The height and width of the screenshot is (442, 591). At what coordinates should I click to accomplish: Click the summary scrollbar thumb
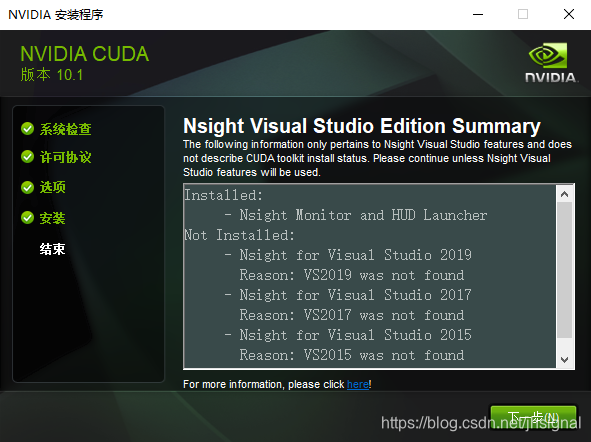tap(564, 270)
